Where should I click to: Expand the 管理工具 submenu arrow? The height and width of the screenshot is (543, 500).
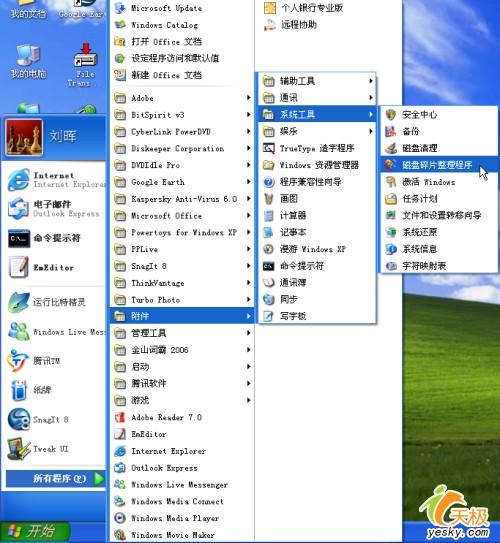coord(248,333)
